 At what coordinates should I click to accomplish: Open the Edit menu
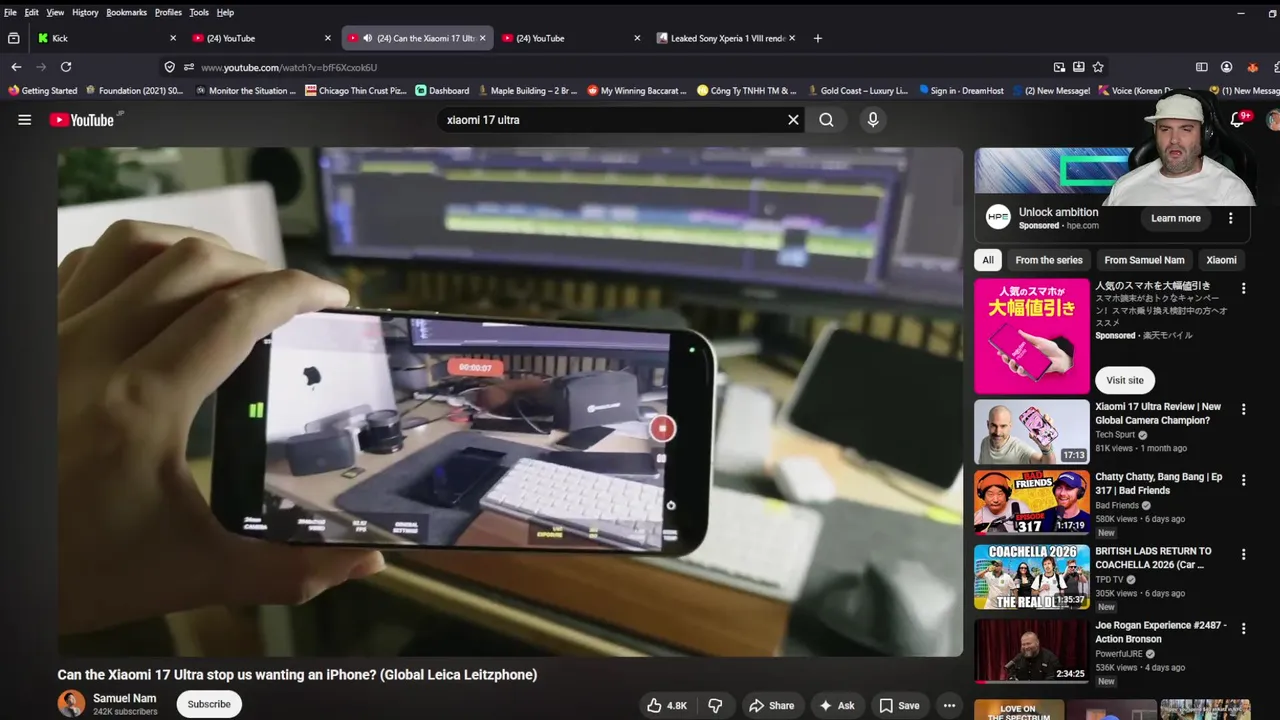[32, 12]
